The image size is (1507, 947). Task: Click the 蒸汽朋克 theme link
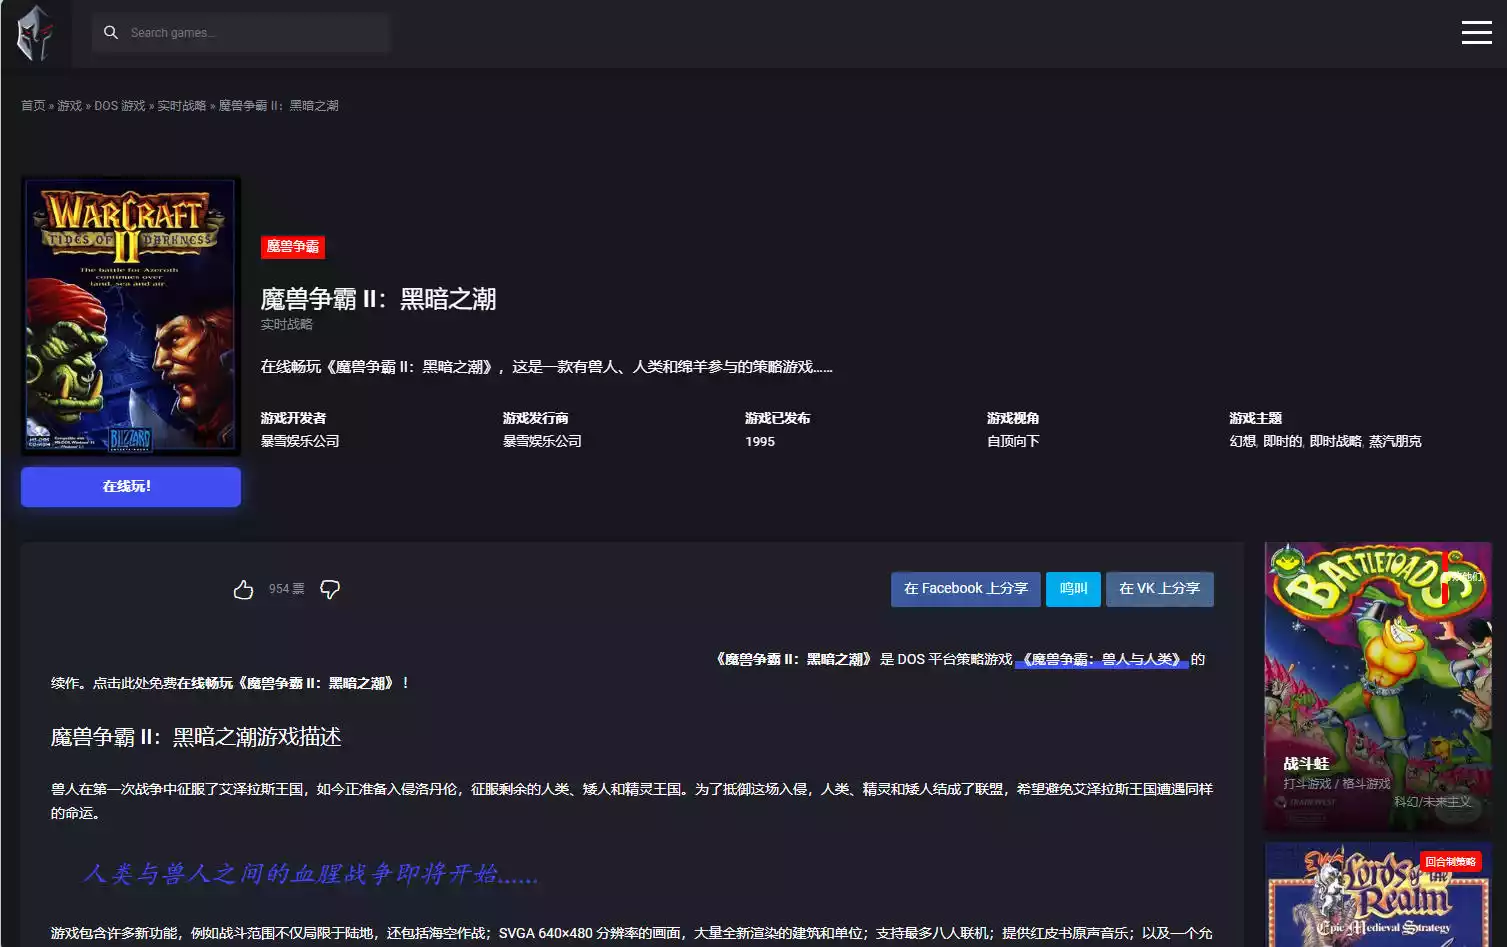click(x=1395, y=441)
